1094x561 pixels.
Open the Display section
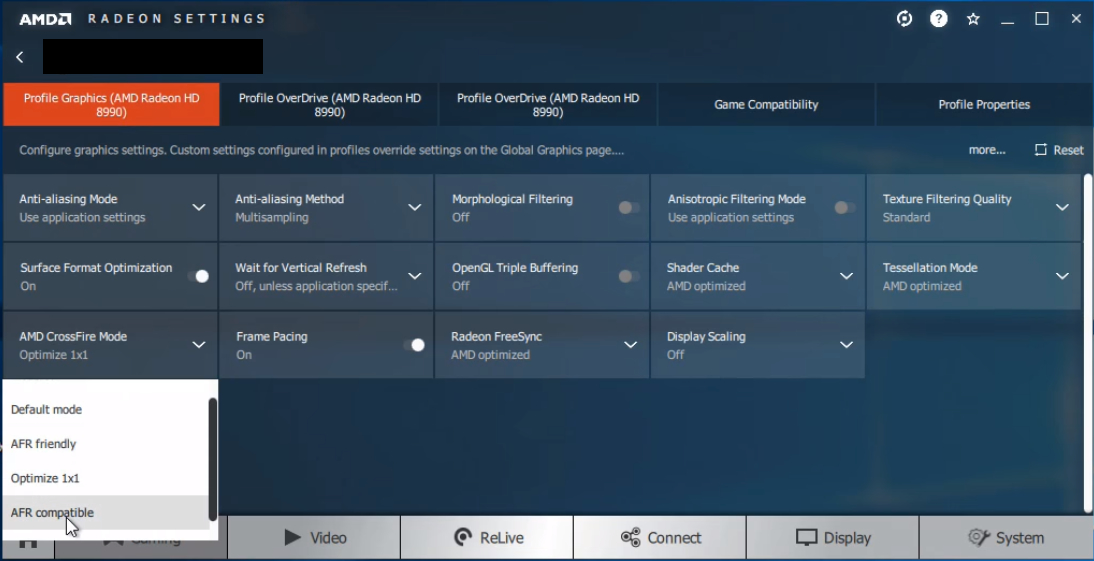click(x=833, y=537)
